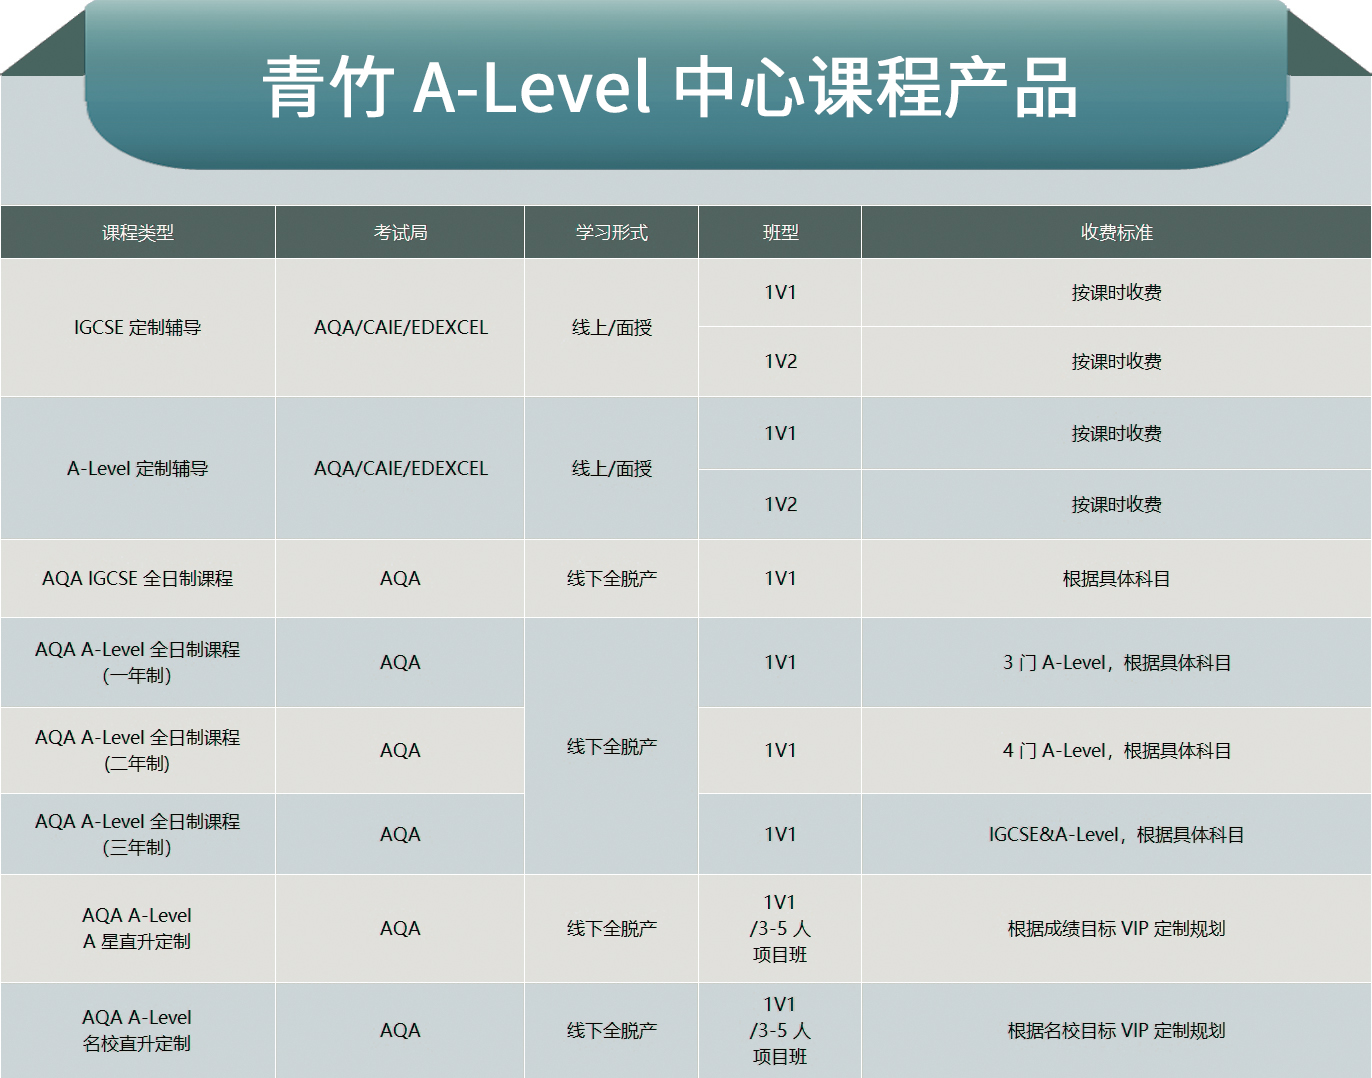The image size is (1372, 1078).
Task: Click AQA A-Level 全日制课程 (二年制) cell
Action: [x=138, y=750]
